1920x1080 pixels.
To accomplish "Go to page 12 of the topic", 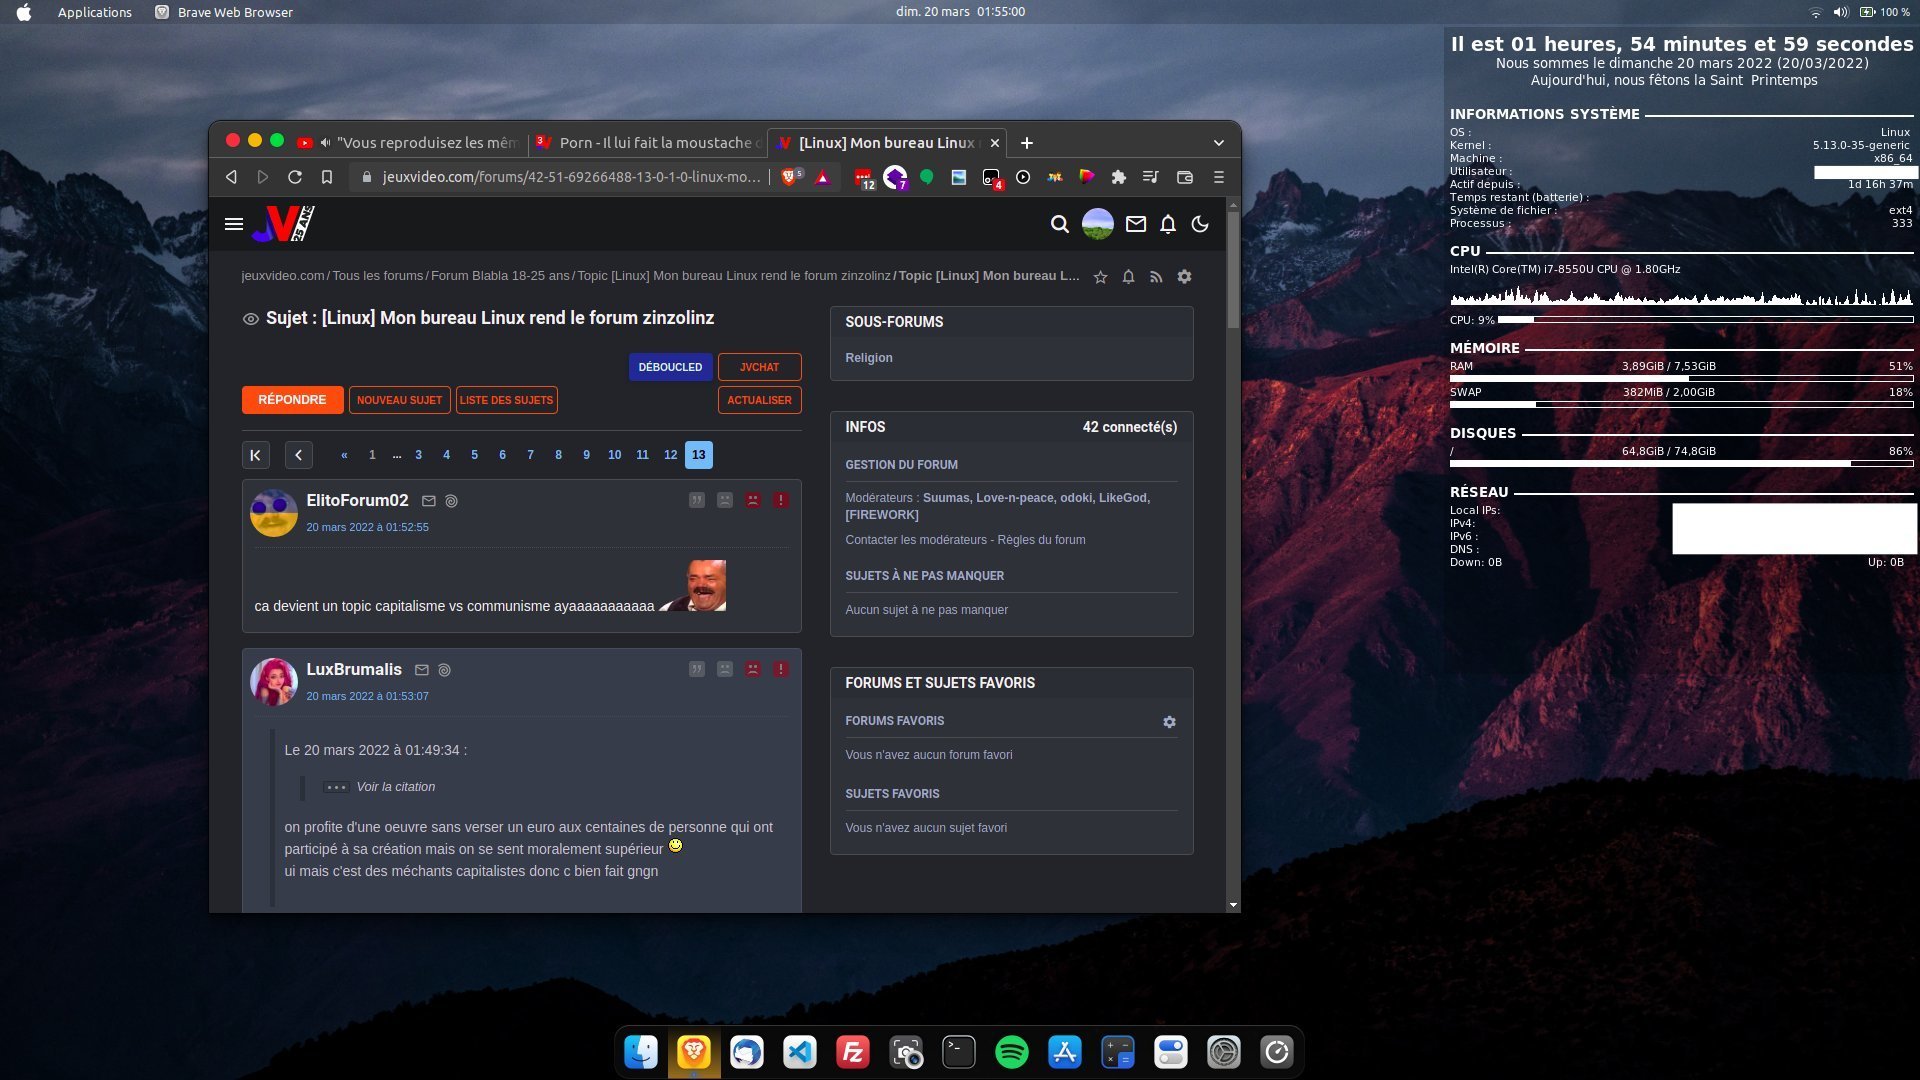I will [670, 455].
